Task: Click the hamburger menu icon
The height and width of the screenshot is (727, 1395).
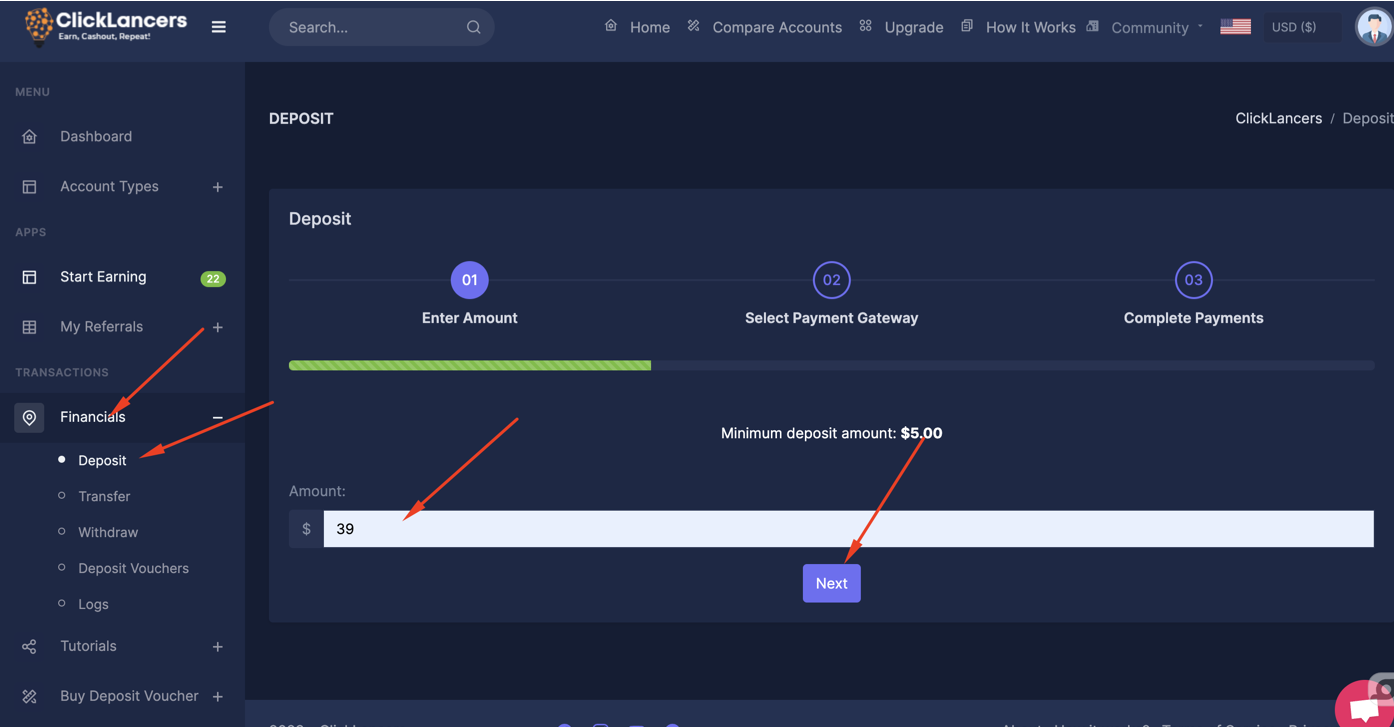Action: tap(218, 27)
